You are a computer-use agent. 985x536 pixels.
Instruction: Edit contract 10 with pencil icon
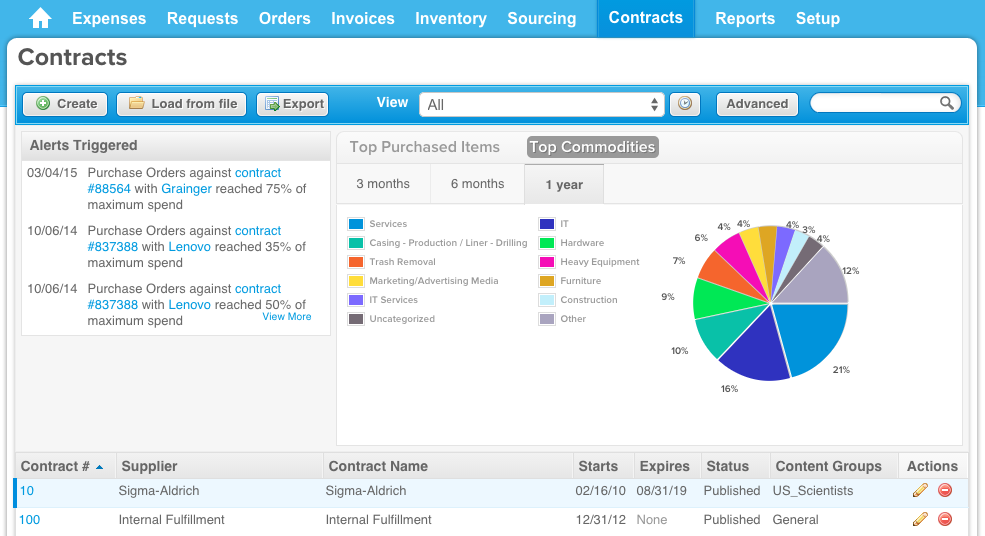coord(920,491)
